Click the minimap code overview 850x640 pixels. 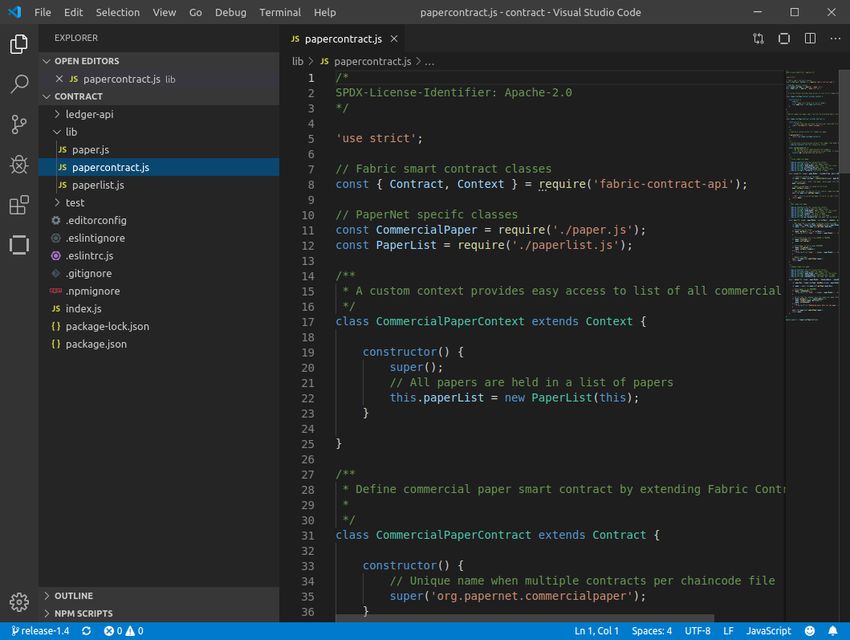click(x=812, y=195)
